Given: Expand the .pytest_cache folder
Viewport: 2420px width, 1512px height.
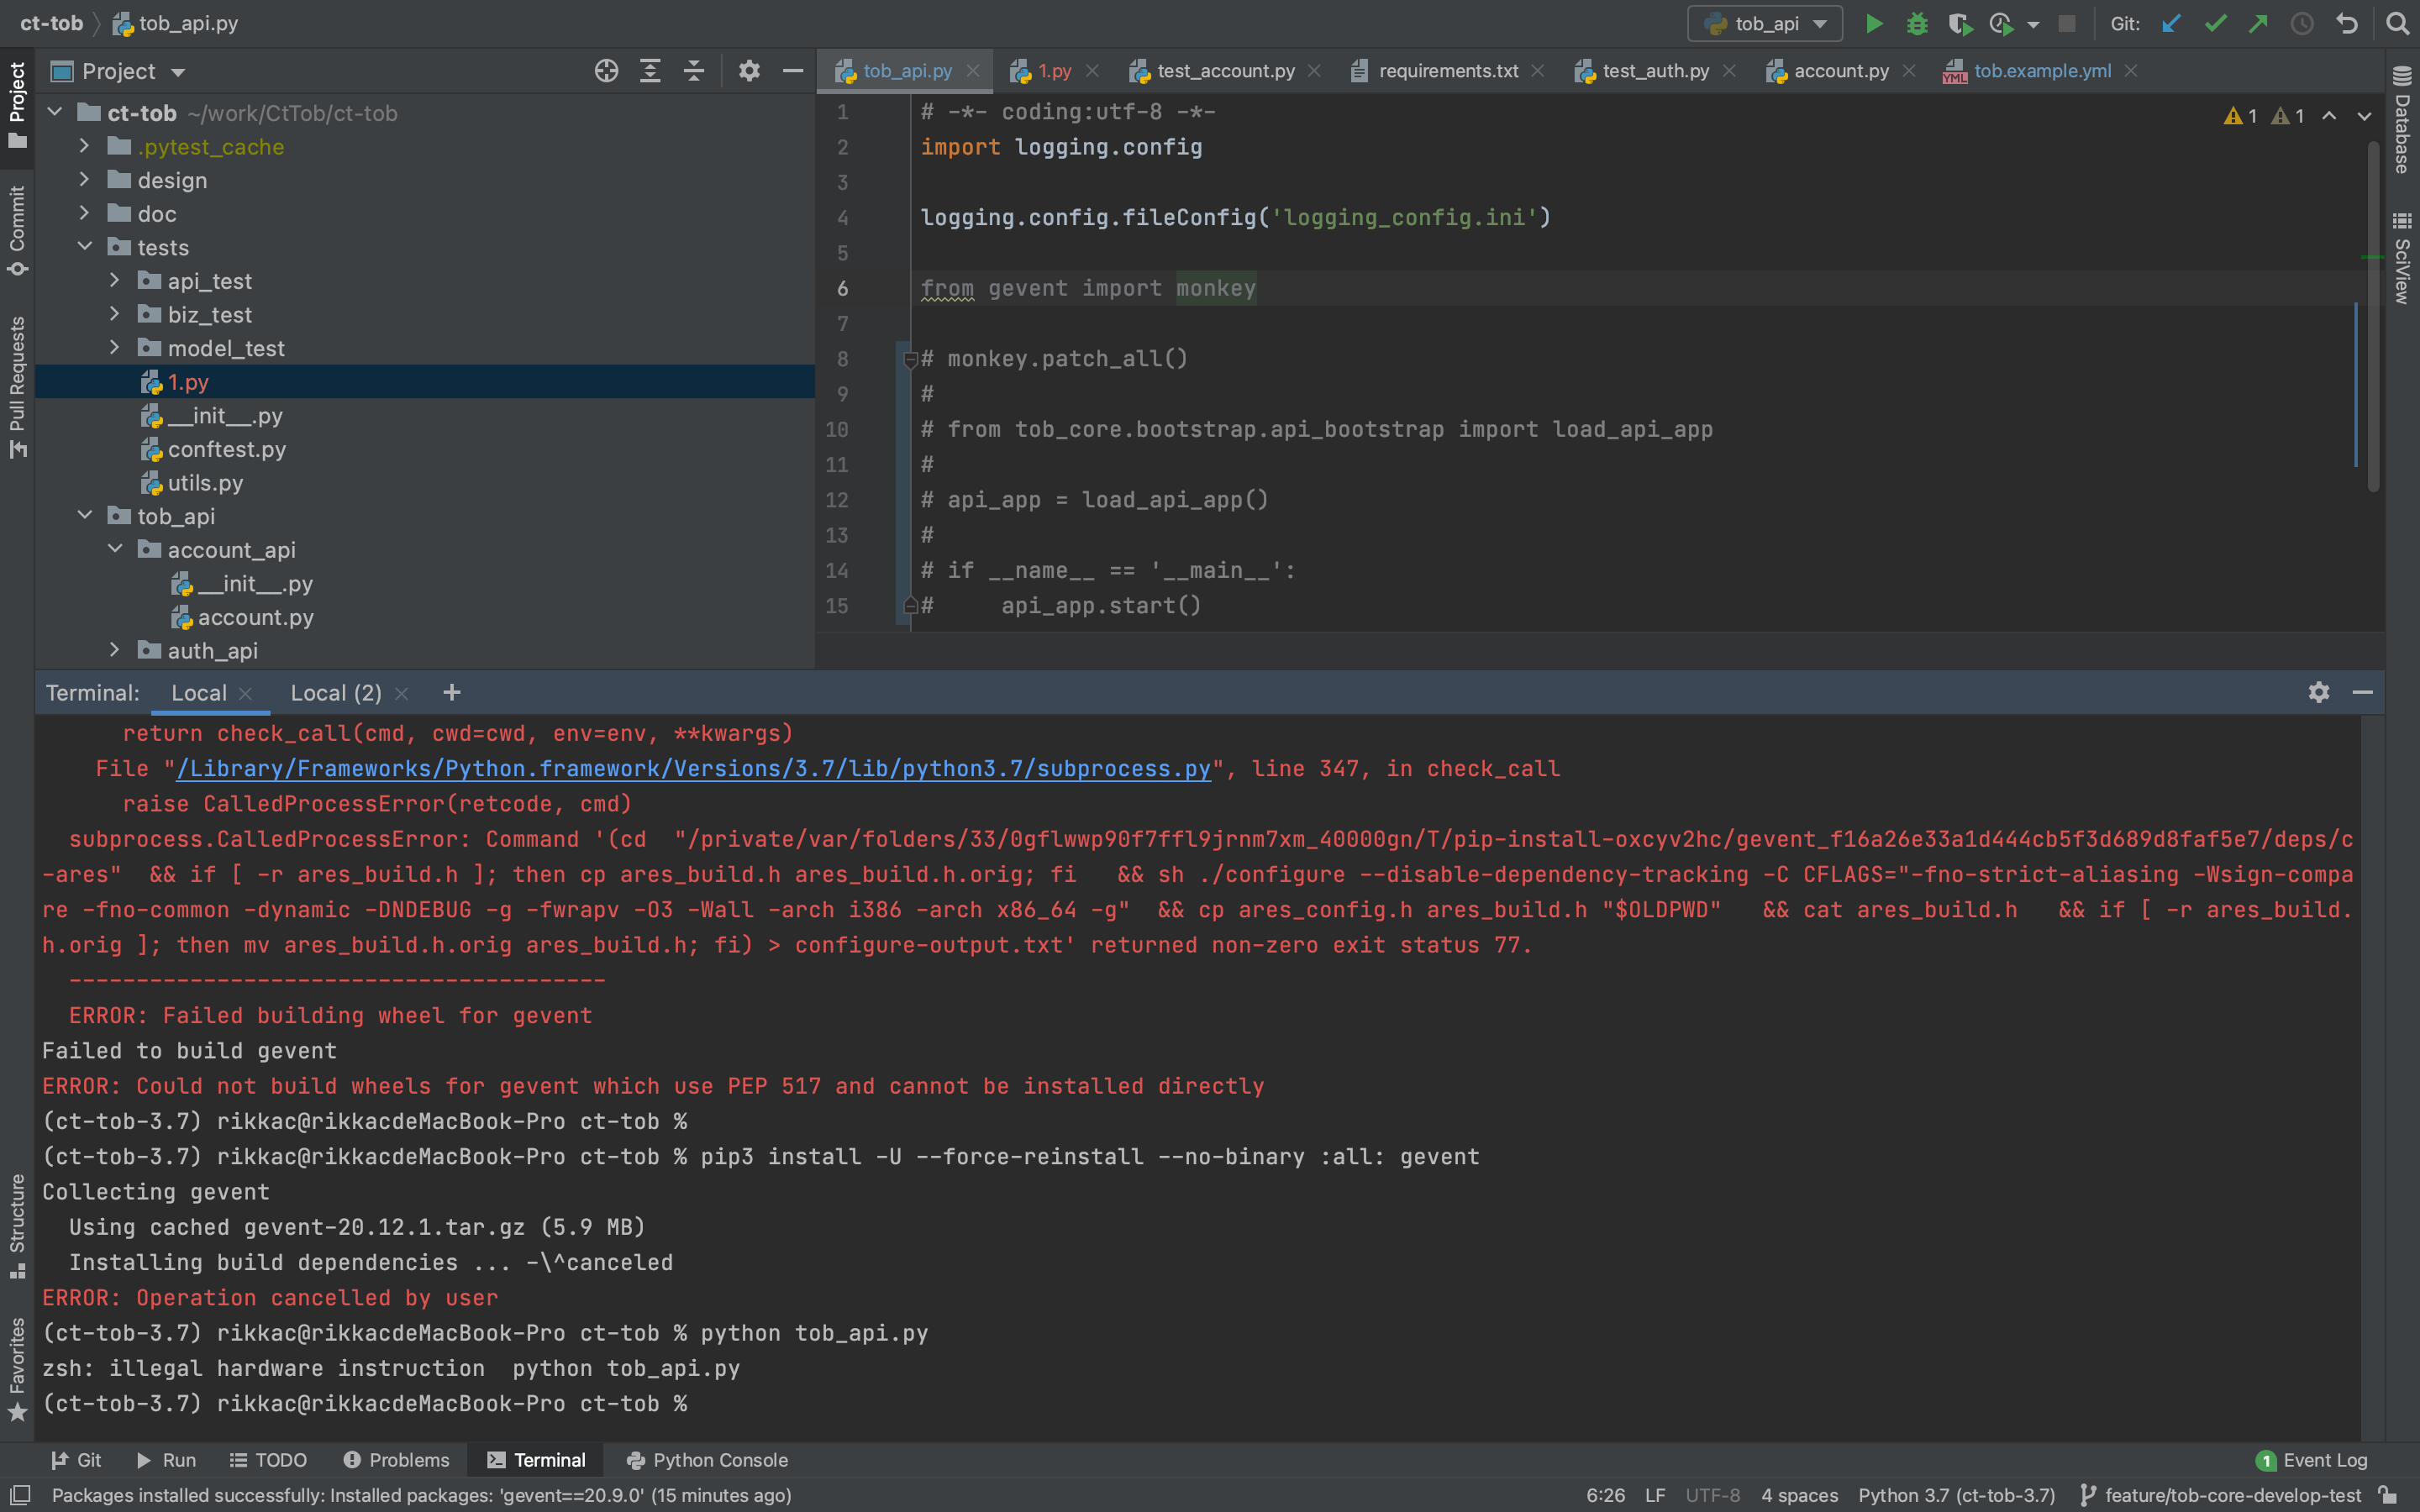Looking at the screenshot, I should (85, 146).
